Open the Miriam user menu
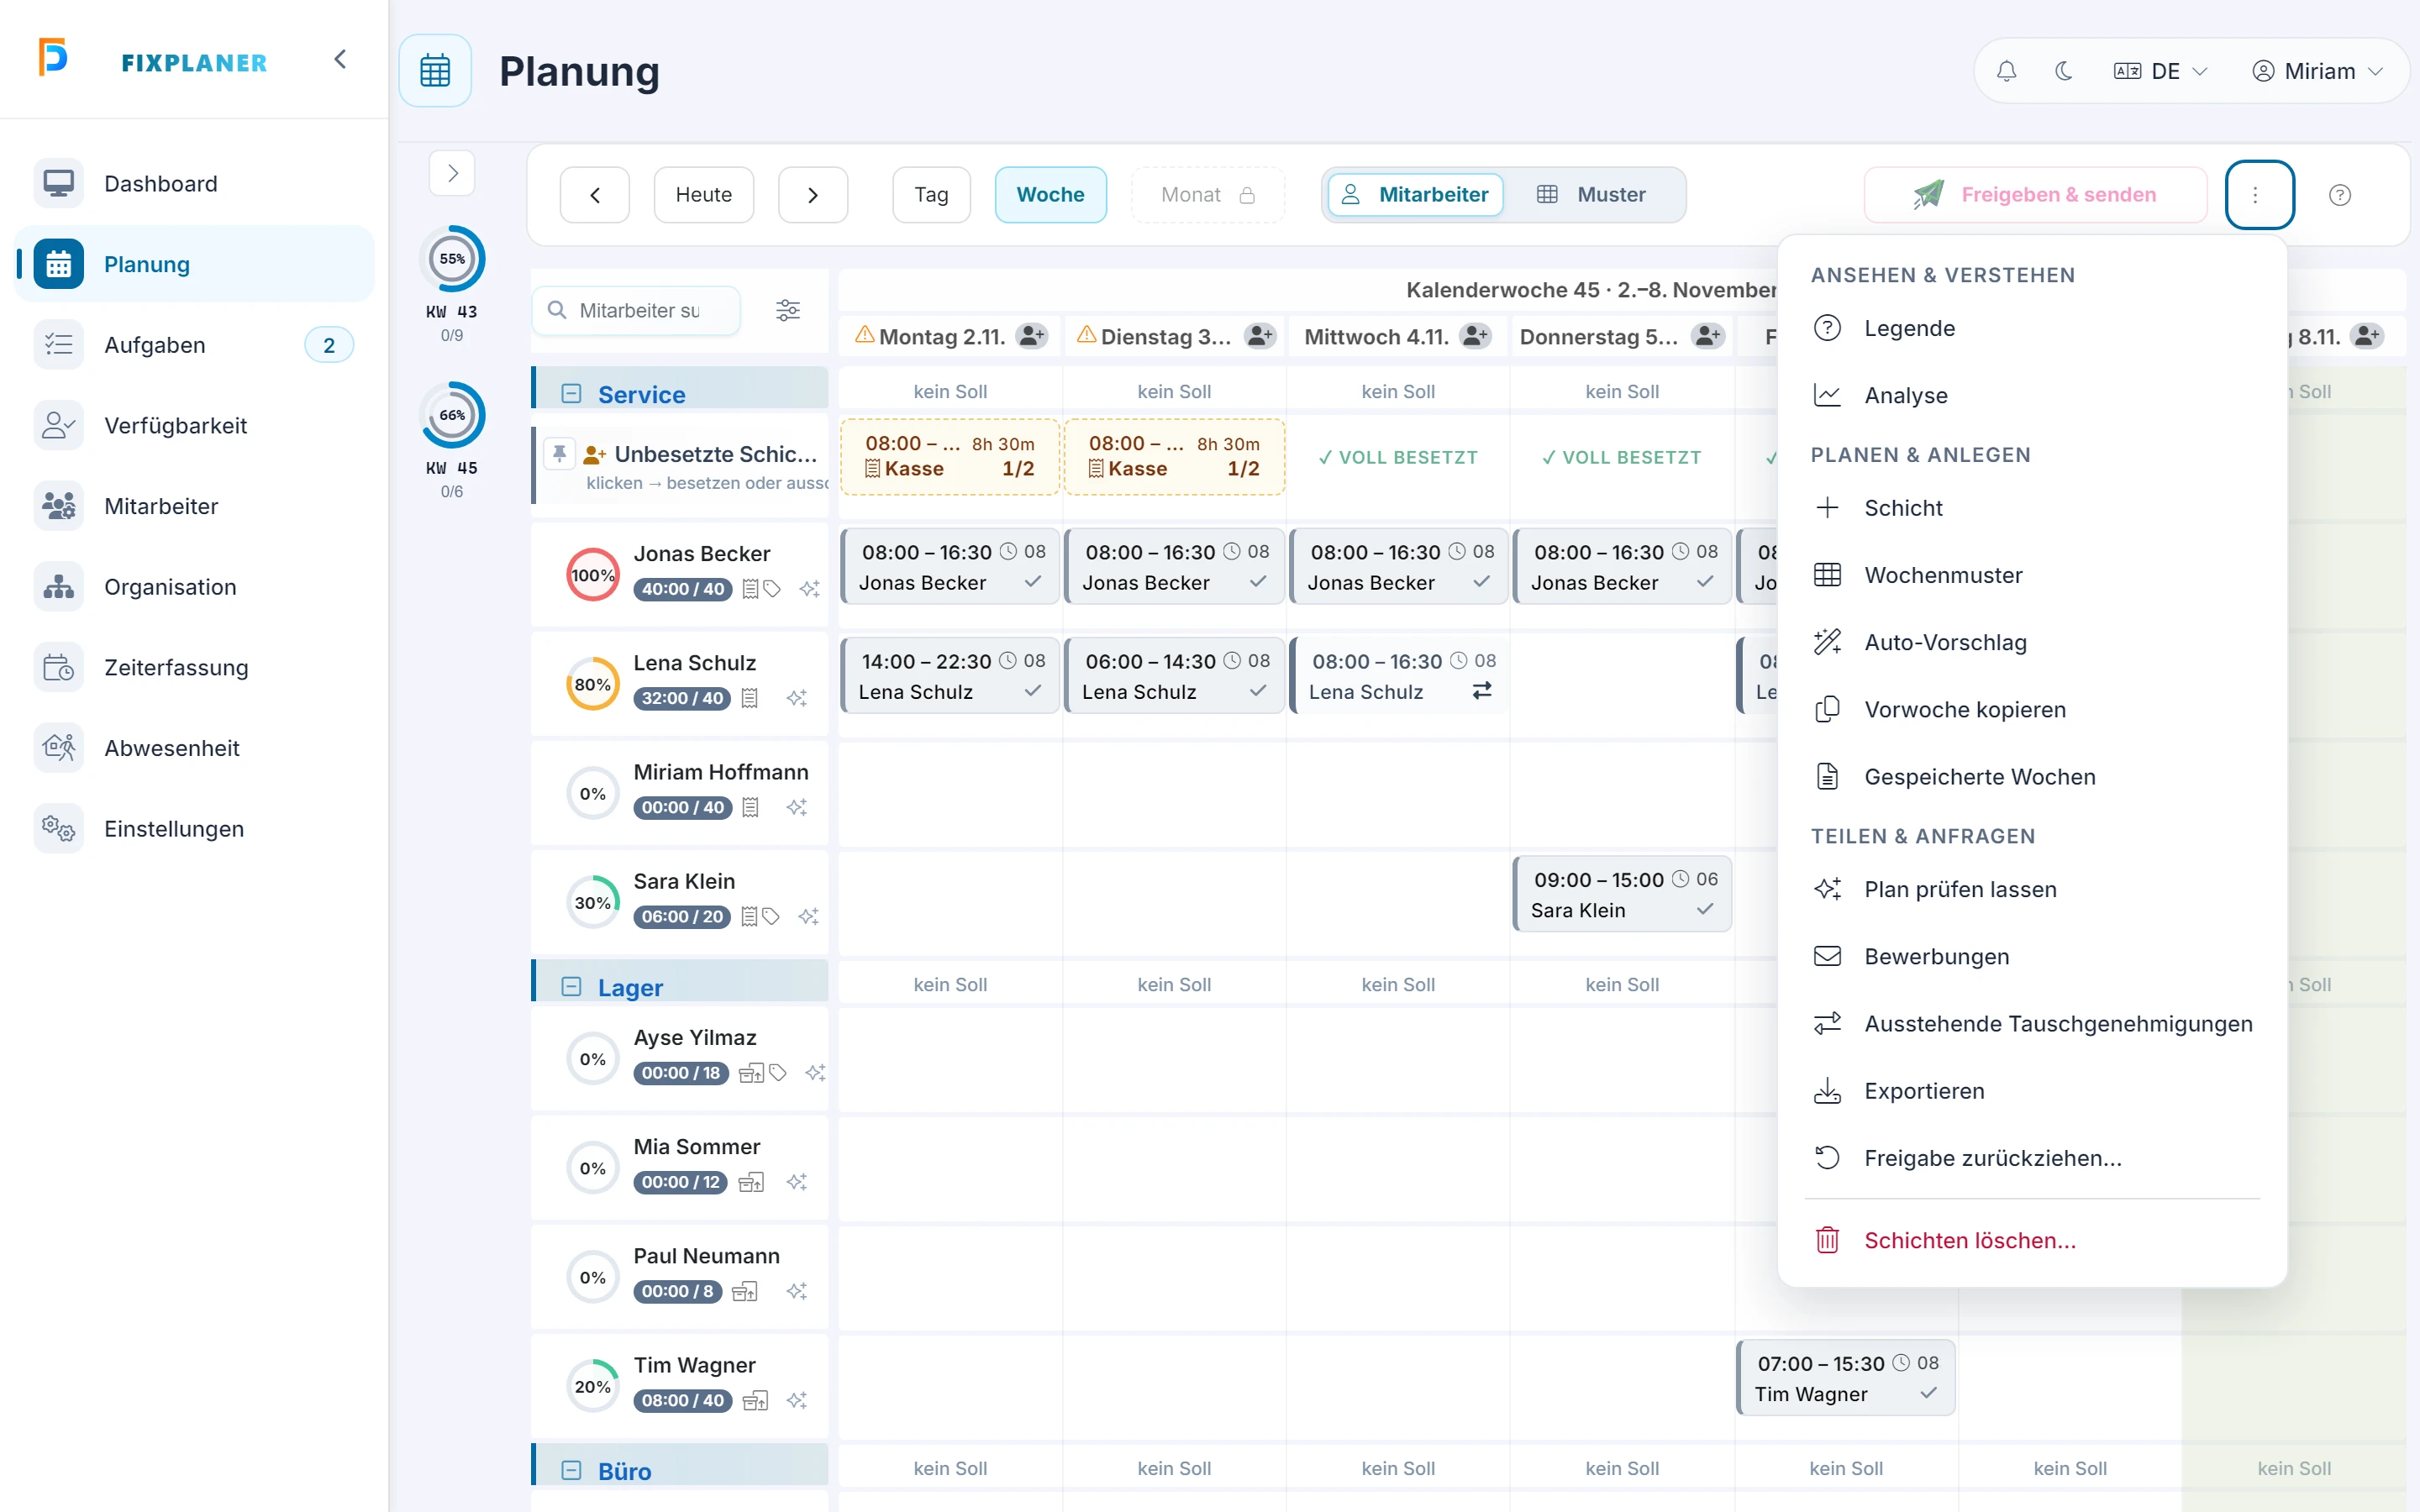 tap(2317, 71)
